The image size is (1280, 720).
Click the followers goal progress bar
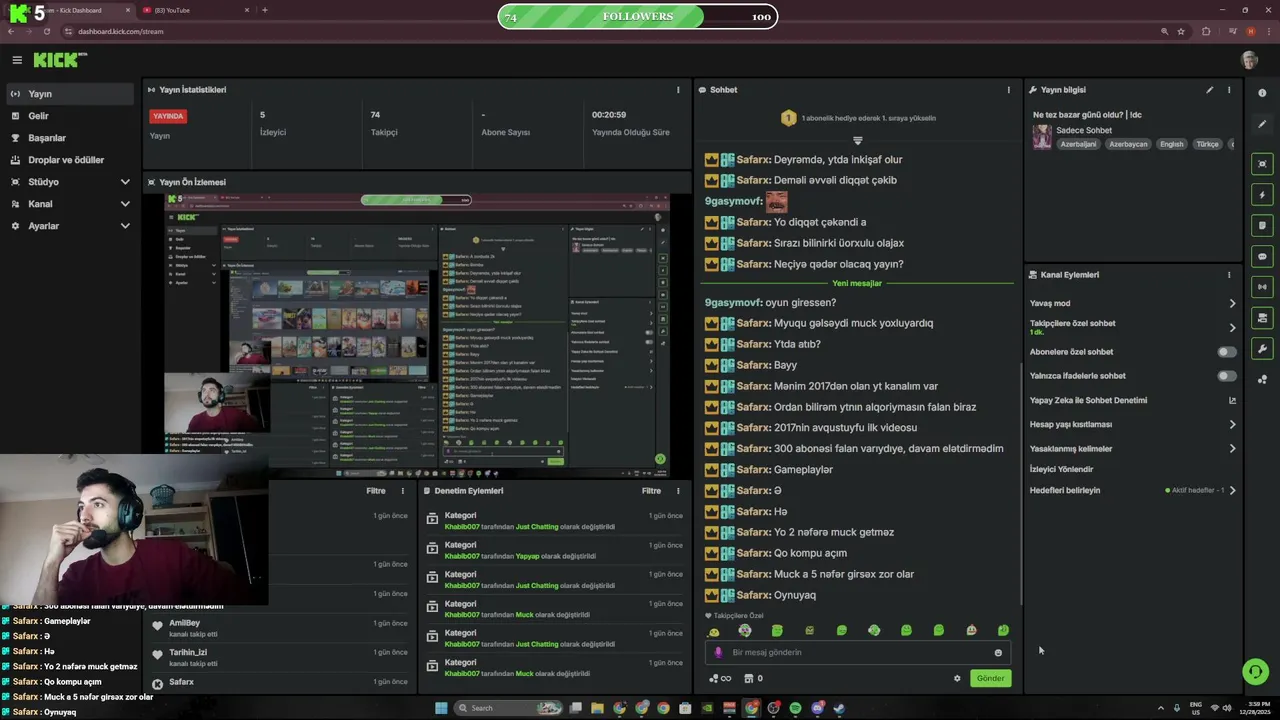(638, 16)
